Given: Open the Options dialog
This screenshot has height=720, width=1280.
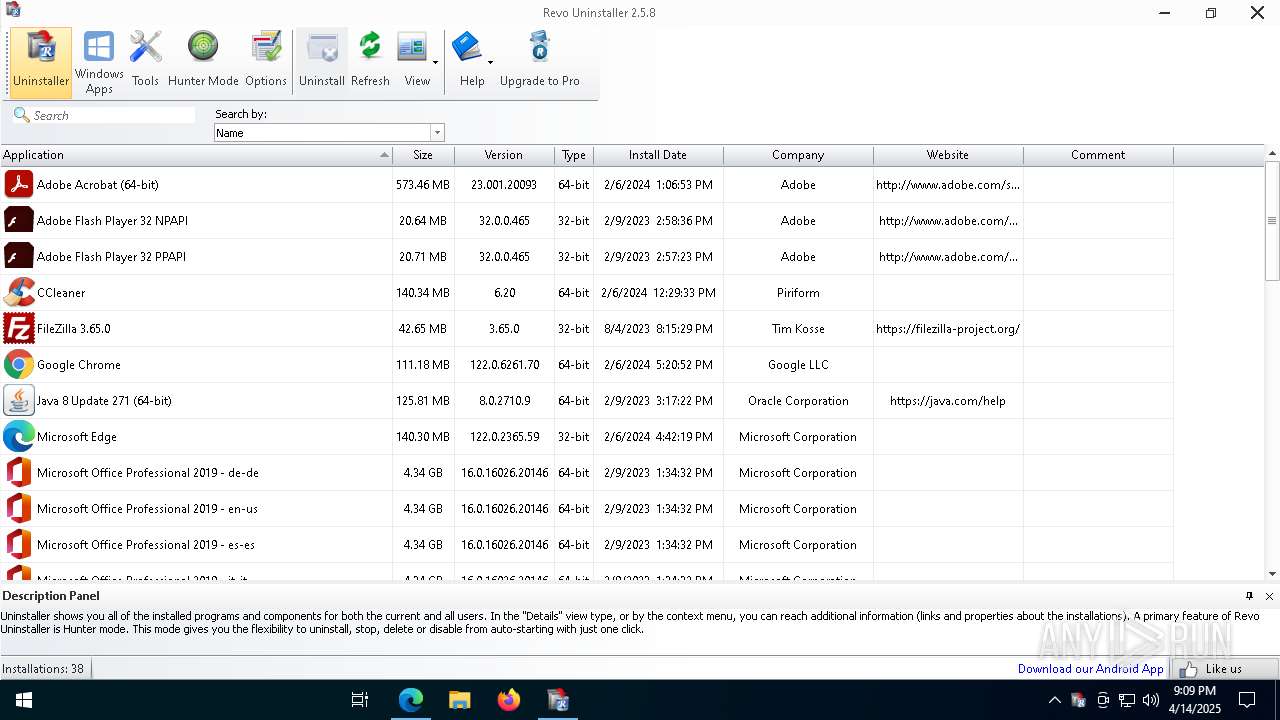Looking at the screenshot, I should 266,61.
